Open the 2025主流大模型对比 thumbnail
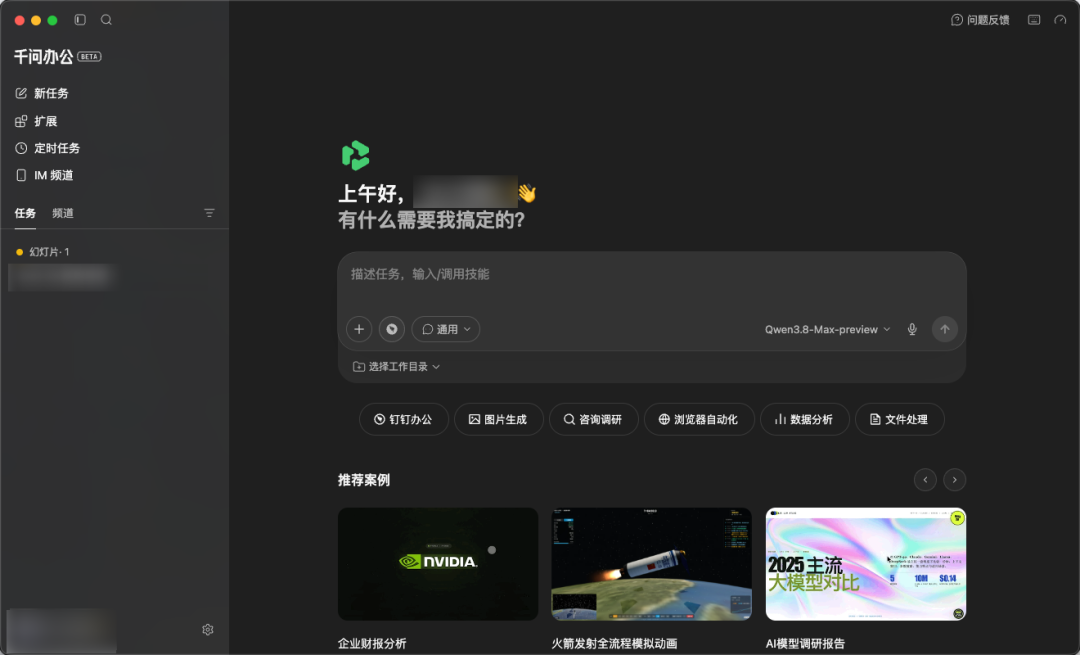Image resolution: width=1080 pixels, height=655 pixels. tap(866, 564)
